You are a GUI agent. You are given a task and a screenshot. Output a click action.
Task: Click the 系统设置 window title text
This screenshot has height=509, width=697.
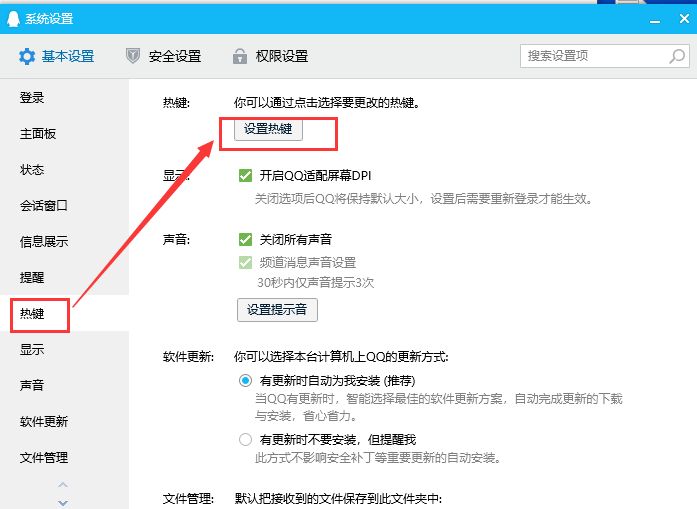[x=49, y=19]
